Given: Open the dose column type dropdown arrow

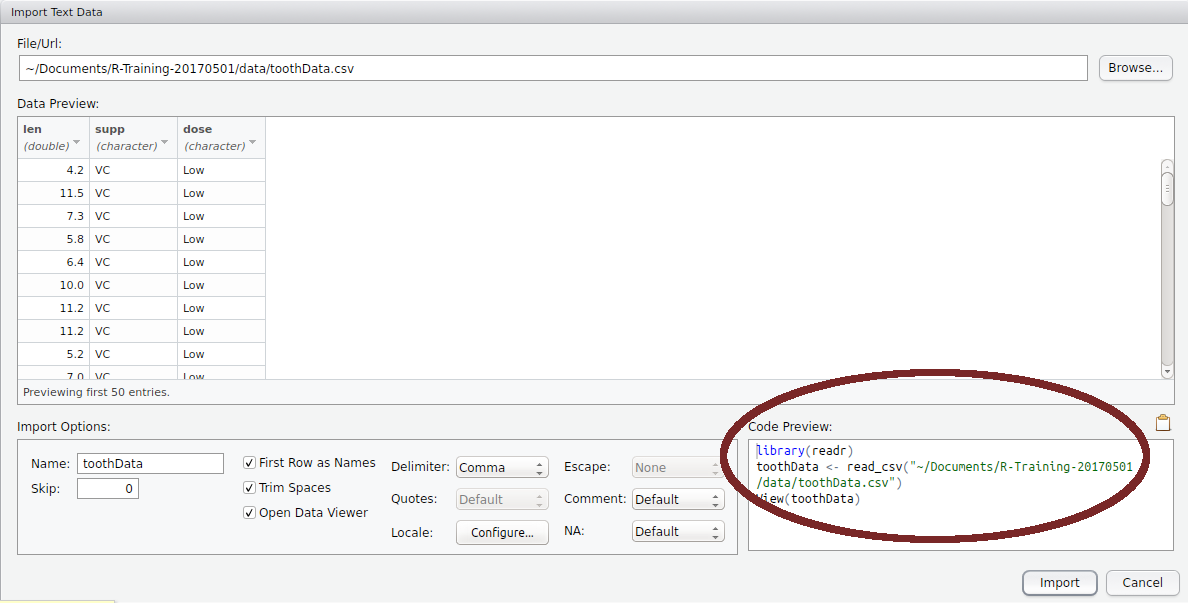Looking at the screenshot, I should (x=252, y=143).
